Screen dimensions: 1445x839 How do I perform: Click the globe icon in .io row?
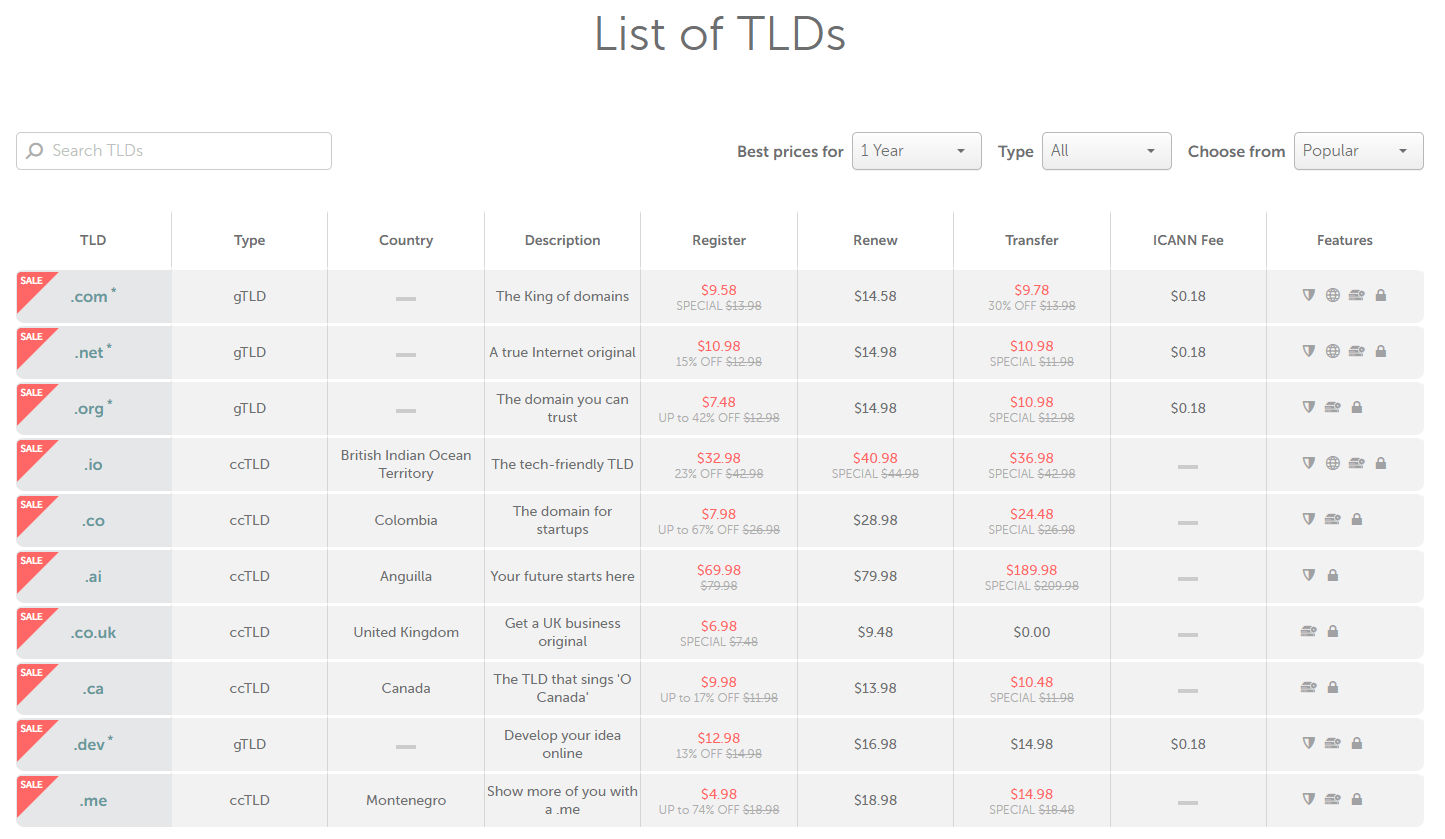pyautogui.click(x=1333, y=463)
